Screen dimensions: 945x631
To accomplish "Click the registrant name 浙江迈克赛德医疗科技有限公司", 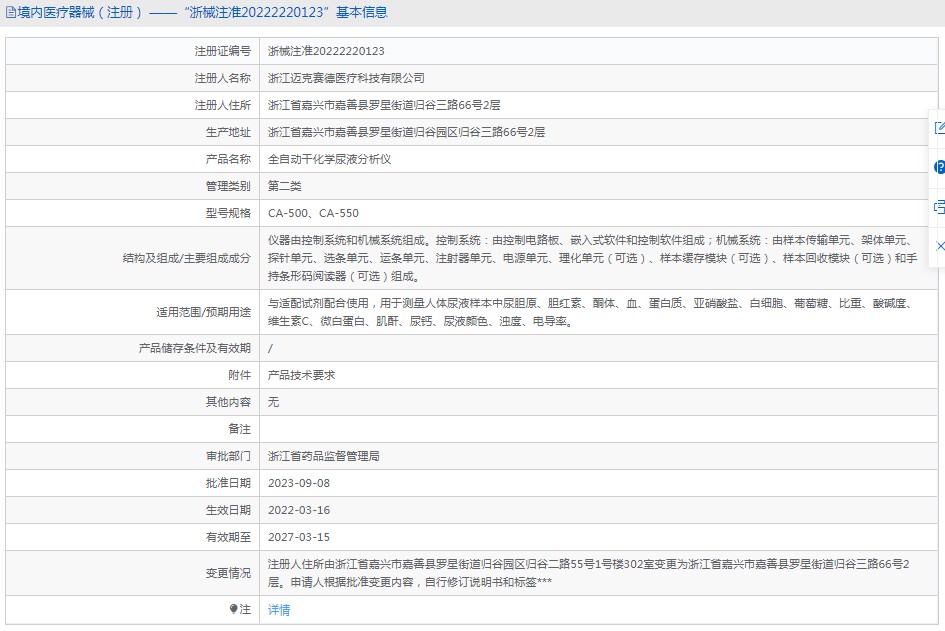I will click(x=346, y=78).
